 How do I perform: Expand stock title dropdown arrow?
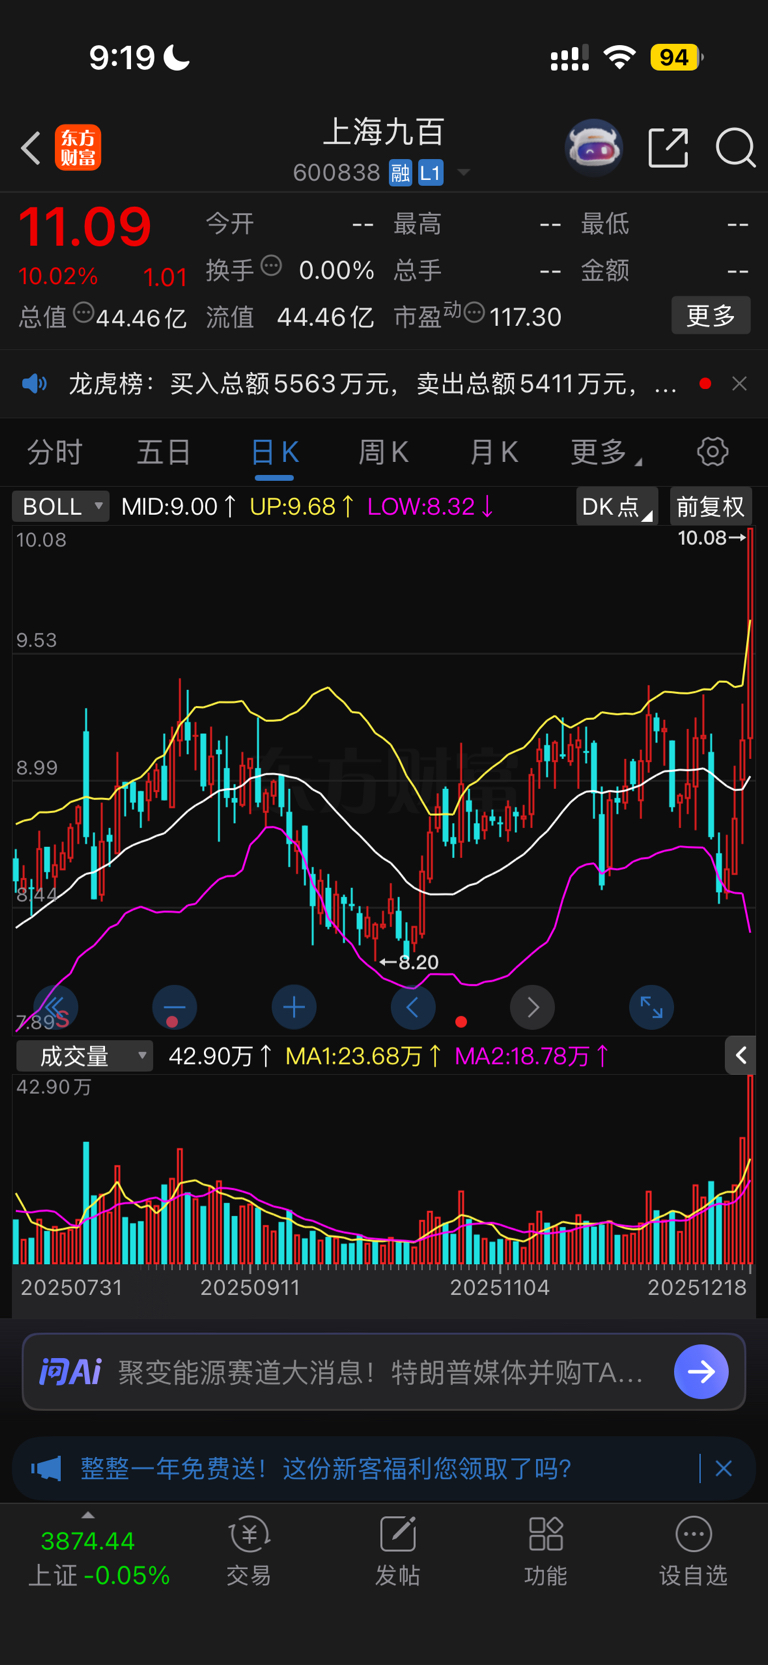464,173
